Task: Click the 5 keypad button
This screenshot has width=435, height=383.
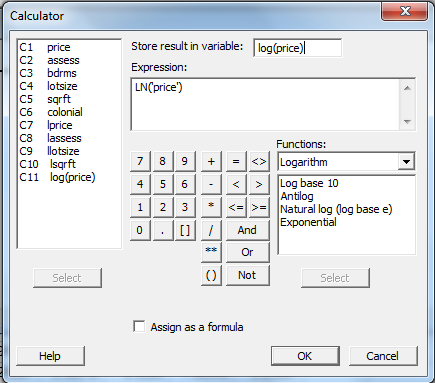Action: 163,184
